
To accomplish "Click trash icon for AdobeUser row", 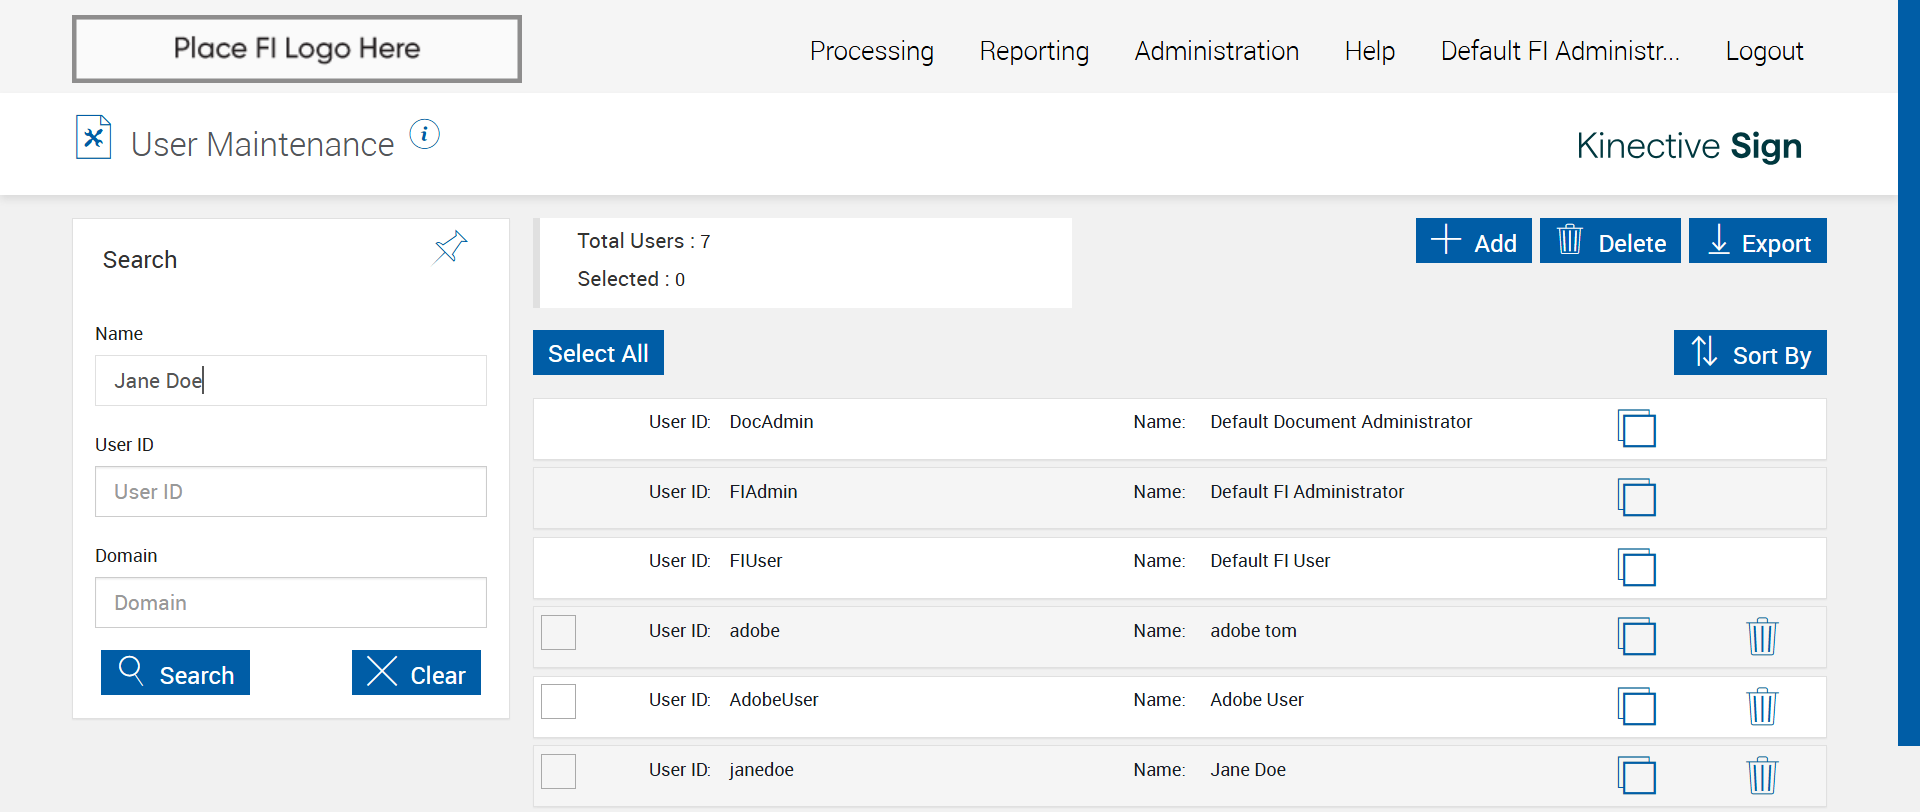I will click(x=1761, y=707).
